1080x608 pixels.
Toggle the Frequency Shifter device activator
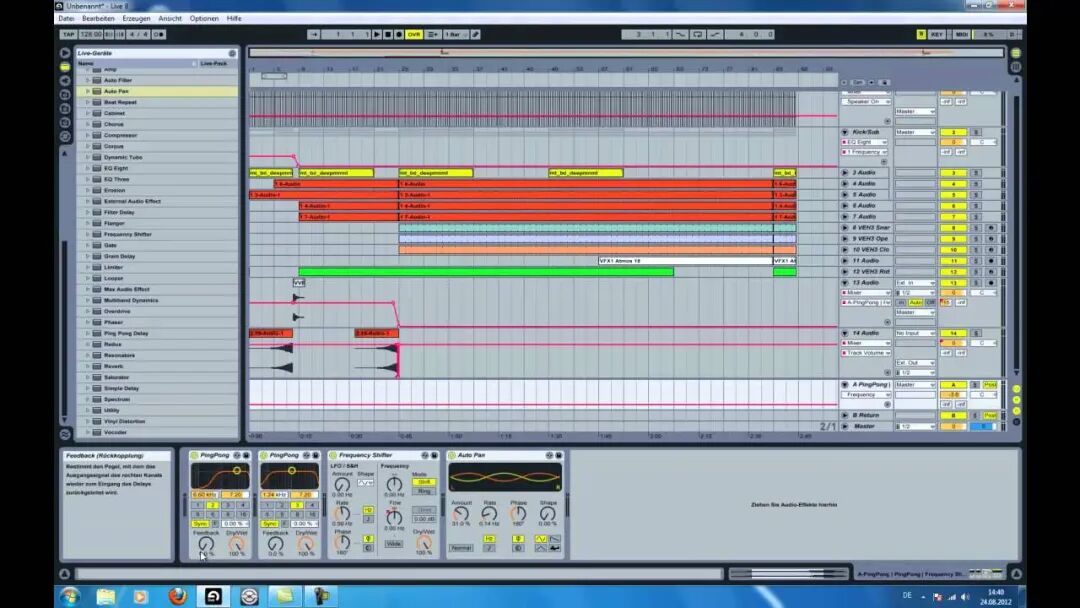coord(333,455)
